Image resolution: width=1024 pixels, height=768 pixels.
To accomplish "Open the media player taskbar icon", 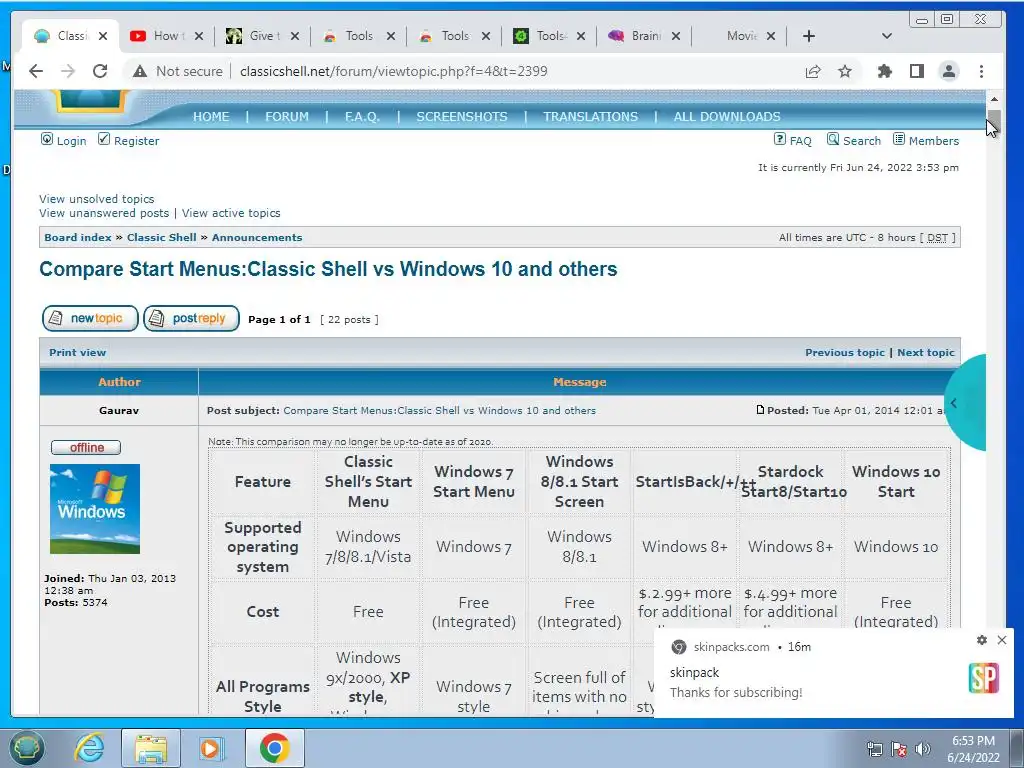I will click(x=212, y=748).
